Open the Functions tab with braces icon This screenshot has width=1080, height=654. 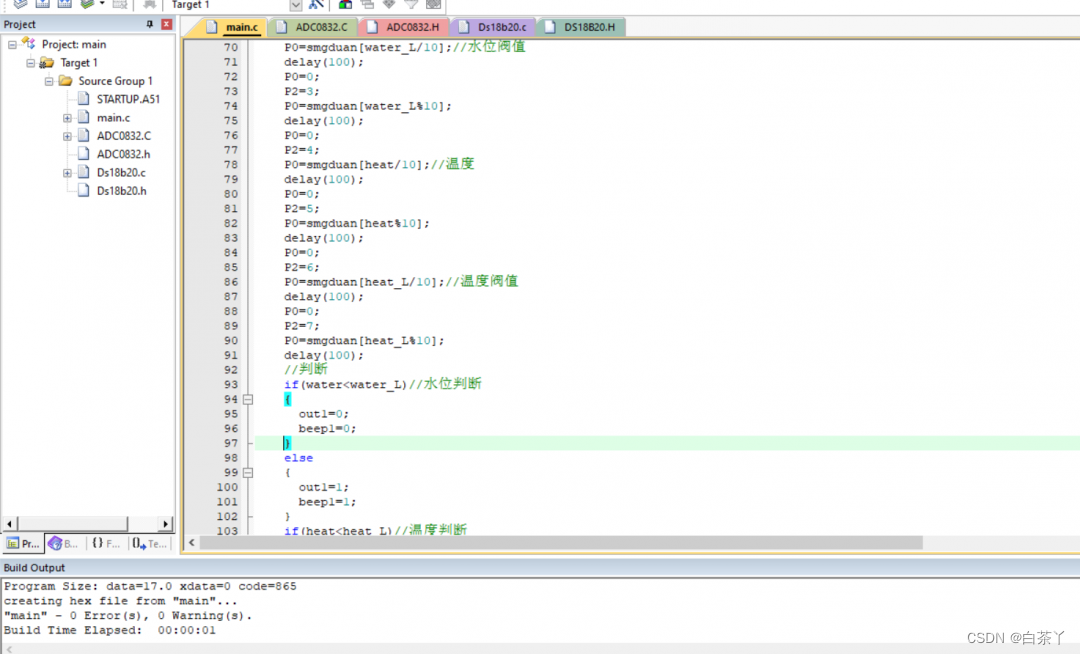coord(106,544)
